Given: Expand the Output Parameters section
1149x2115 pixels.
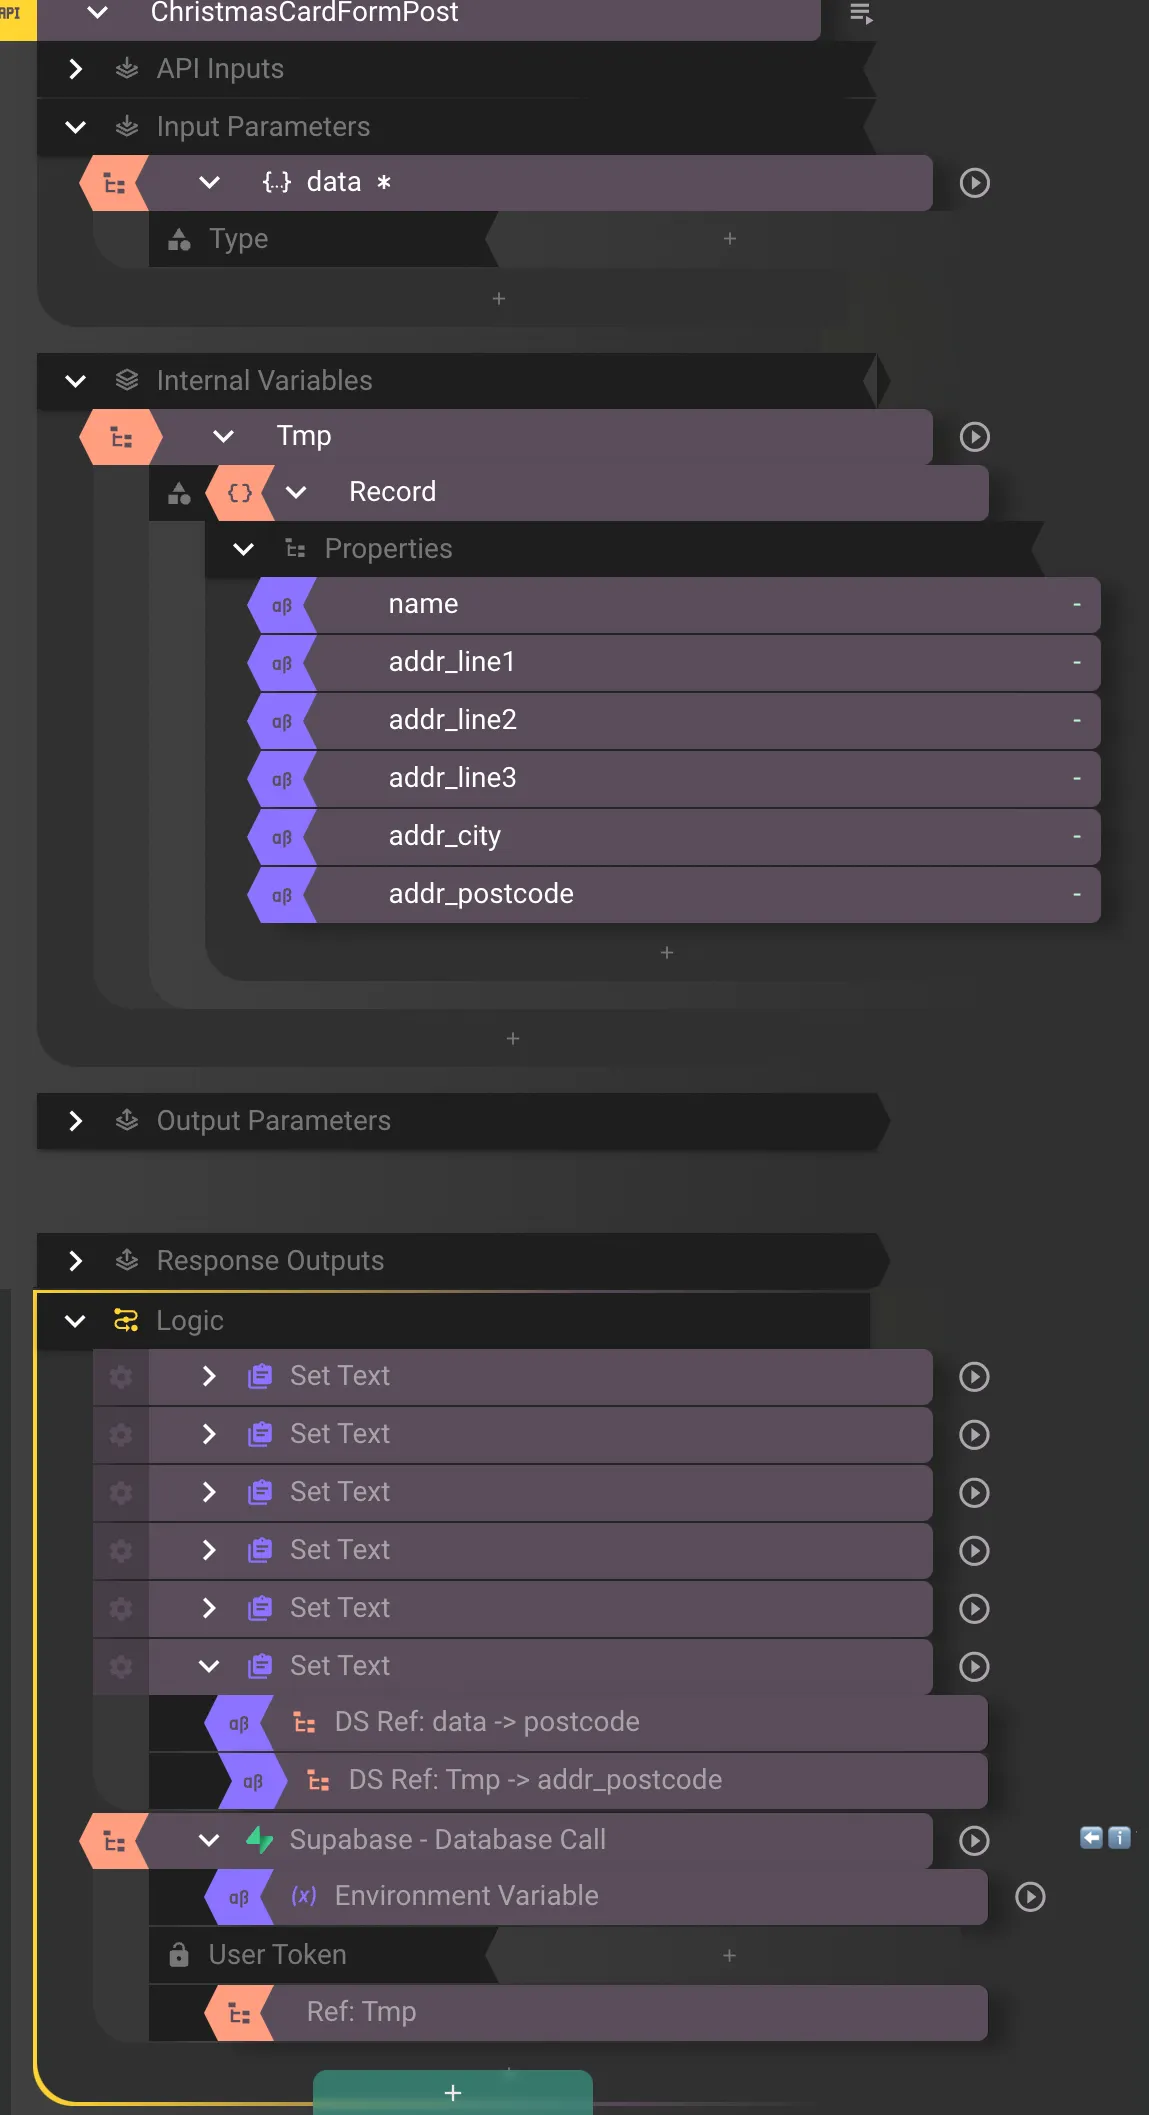Looking at the screenshot, I should pos(75,1121).
